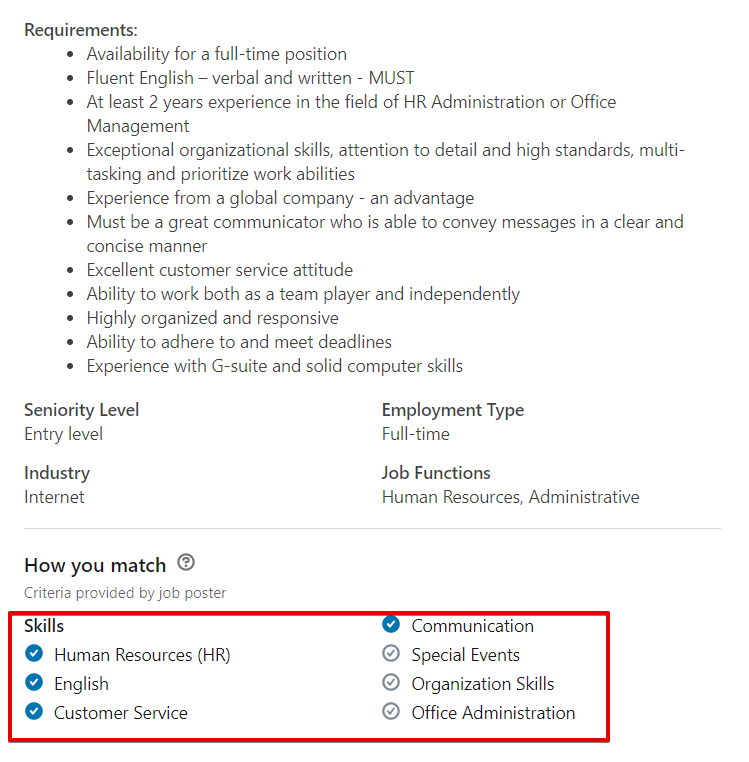This screenshot has height=762, width=749.
Task: Select the Customer Service skill label
Action: 121,713
